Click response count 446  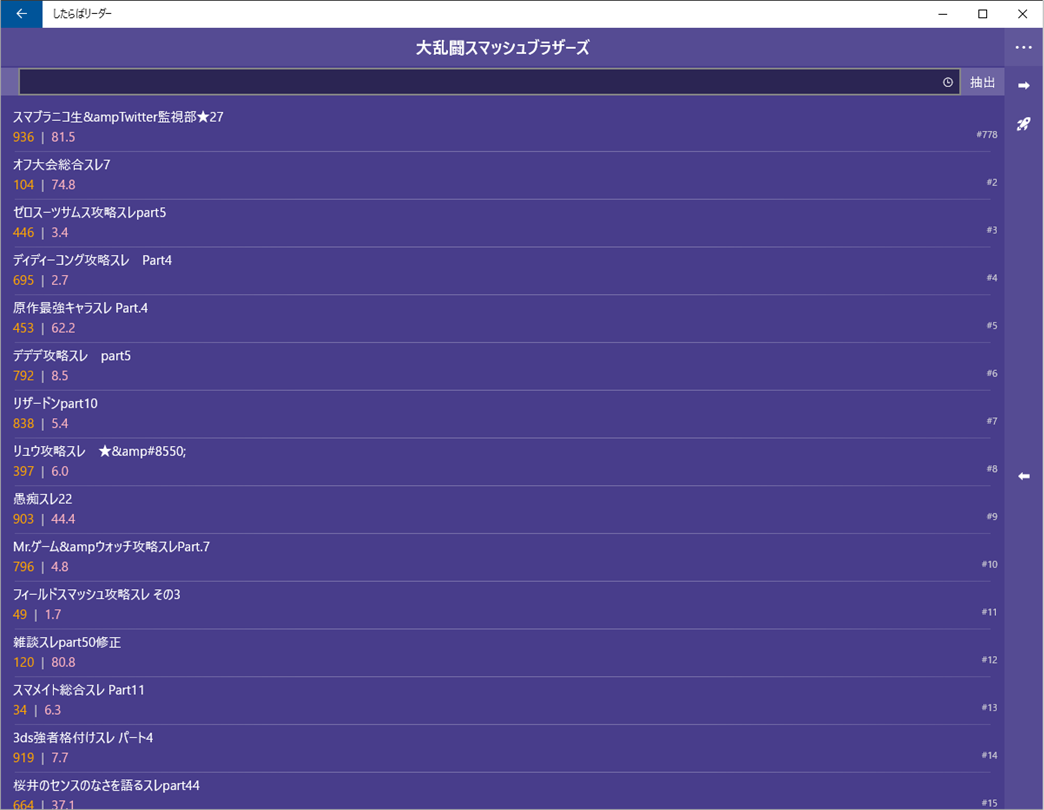(23, 233)
